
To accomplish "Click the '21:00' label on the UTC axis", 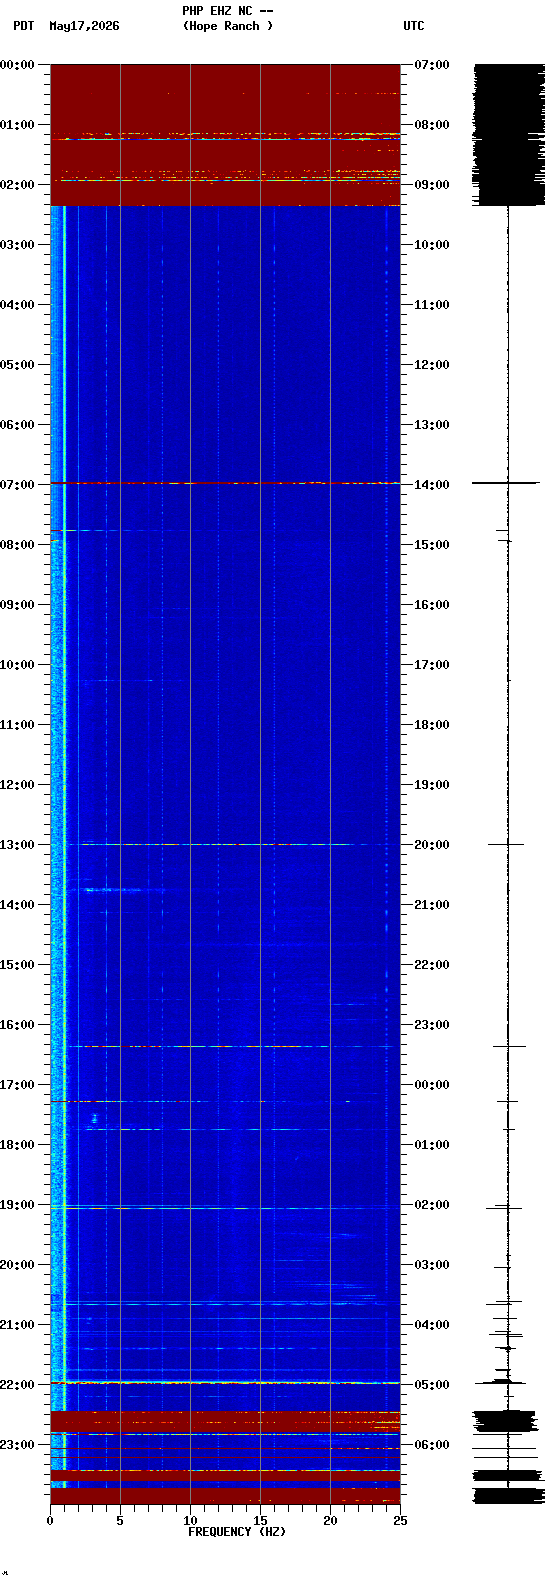I will pos(432,905).
